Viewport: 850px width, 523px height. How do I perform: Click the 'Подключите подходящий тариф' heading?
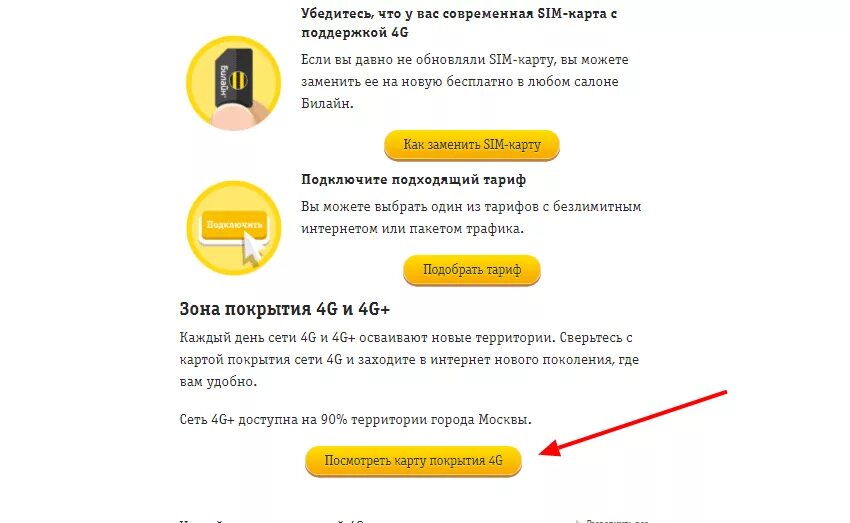[x=413, y=179]
